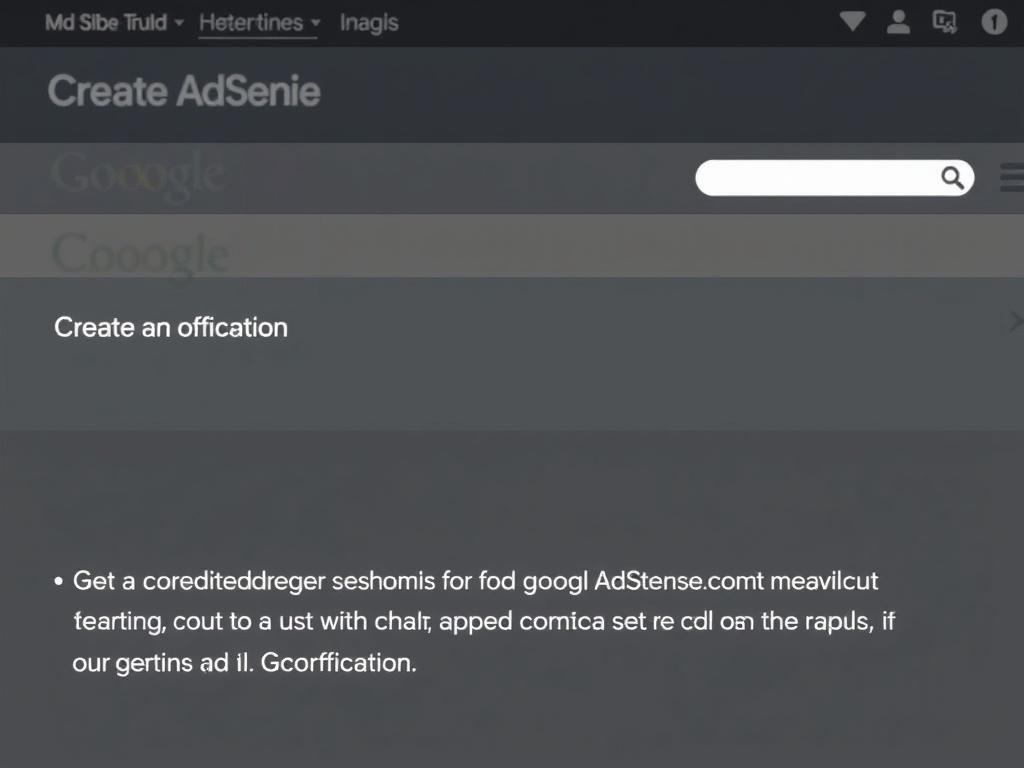Image resolution: width=1024 pixels, height=768 pixels.
Task: Open the hamburger menu icon beside search
Action: click(x=1012, y=178)
